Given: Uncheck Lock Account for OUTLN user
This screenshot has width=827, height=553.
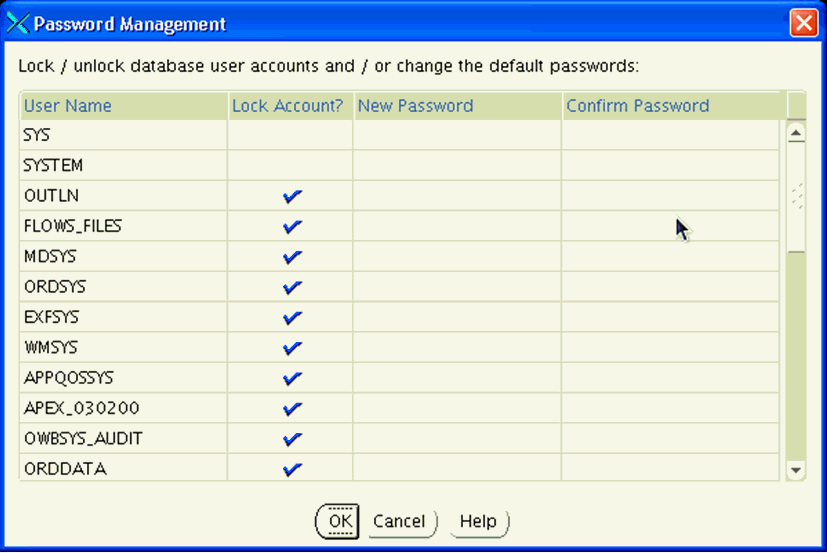Looking at the screenshot, I should (292, 196).
